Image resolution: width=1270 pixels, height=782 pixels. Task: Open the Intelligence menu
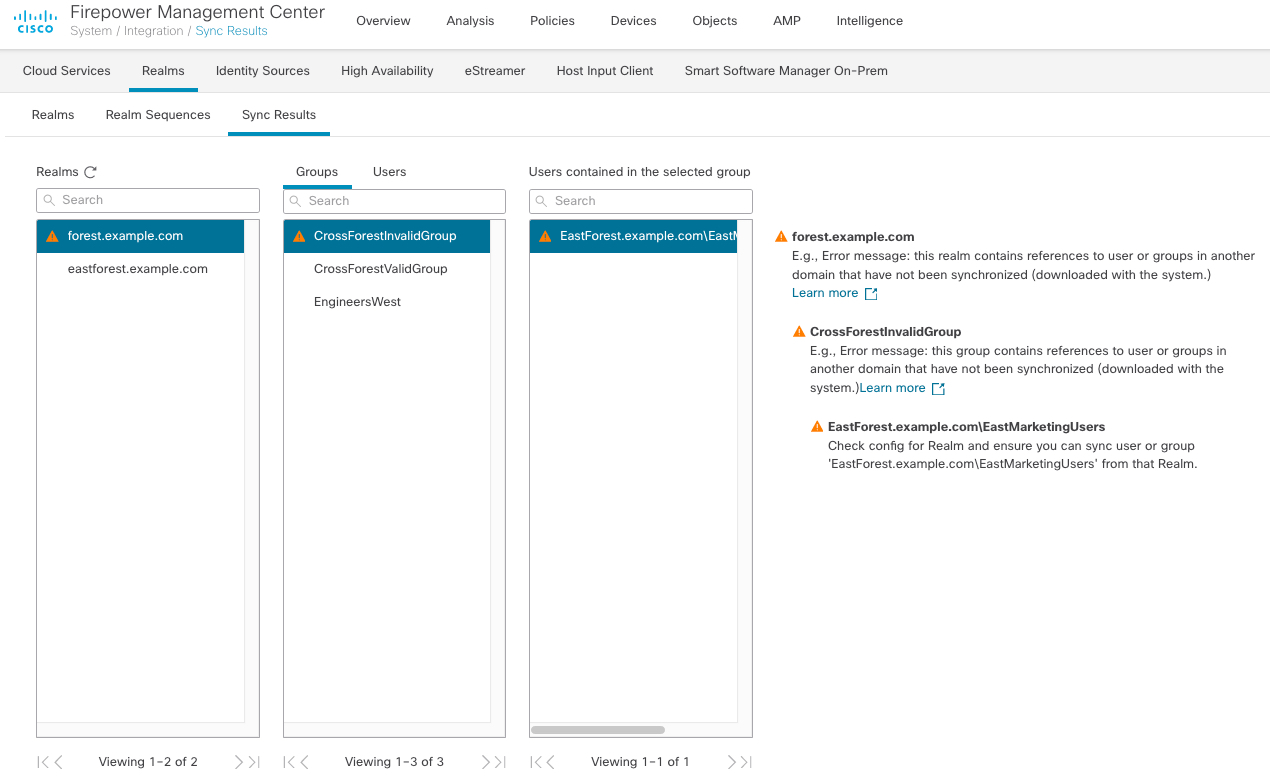869,21
